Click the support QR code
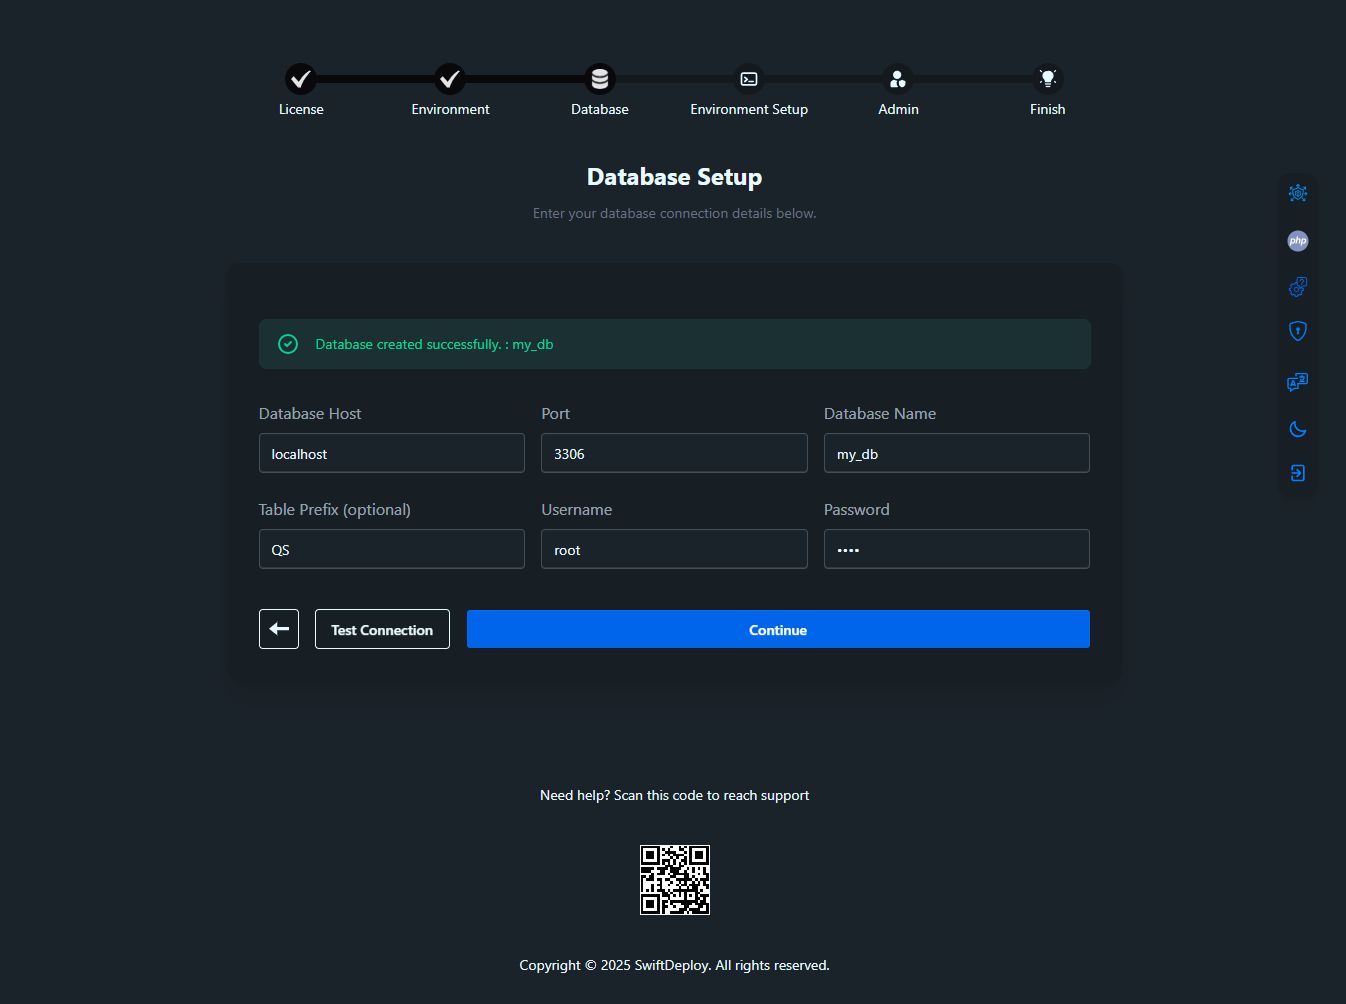This screenshot has height=1004, width=1346. (x=675, y=880)
